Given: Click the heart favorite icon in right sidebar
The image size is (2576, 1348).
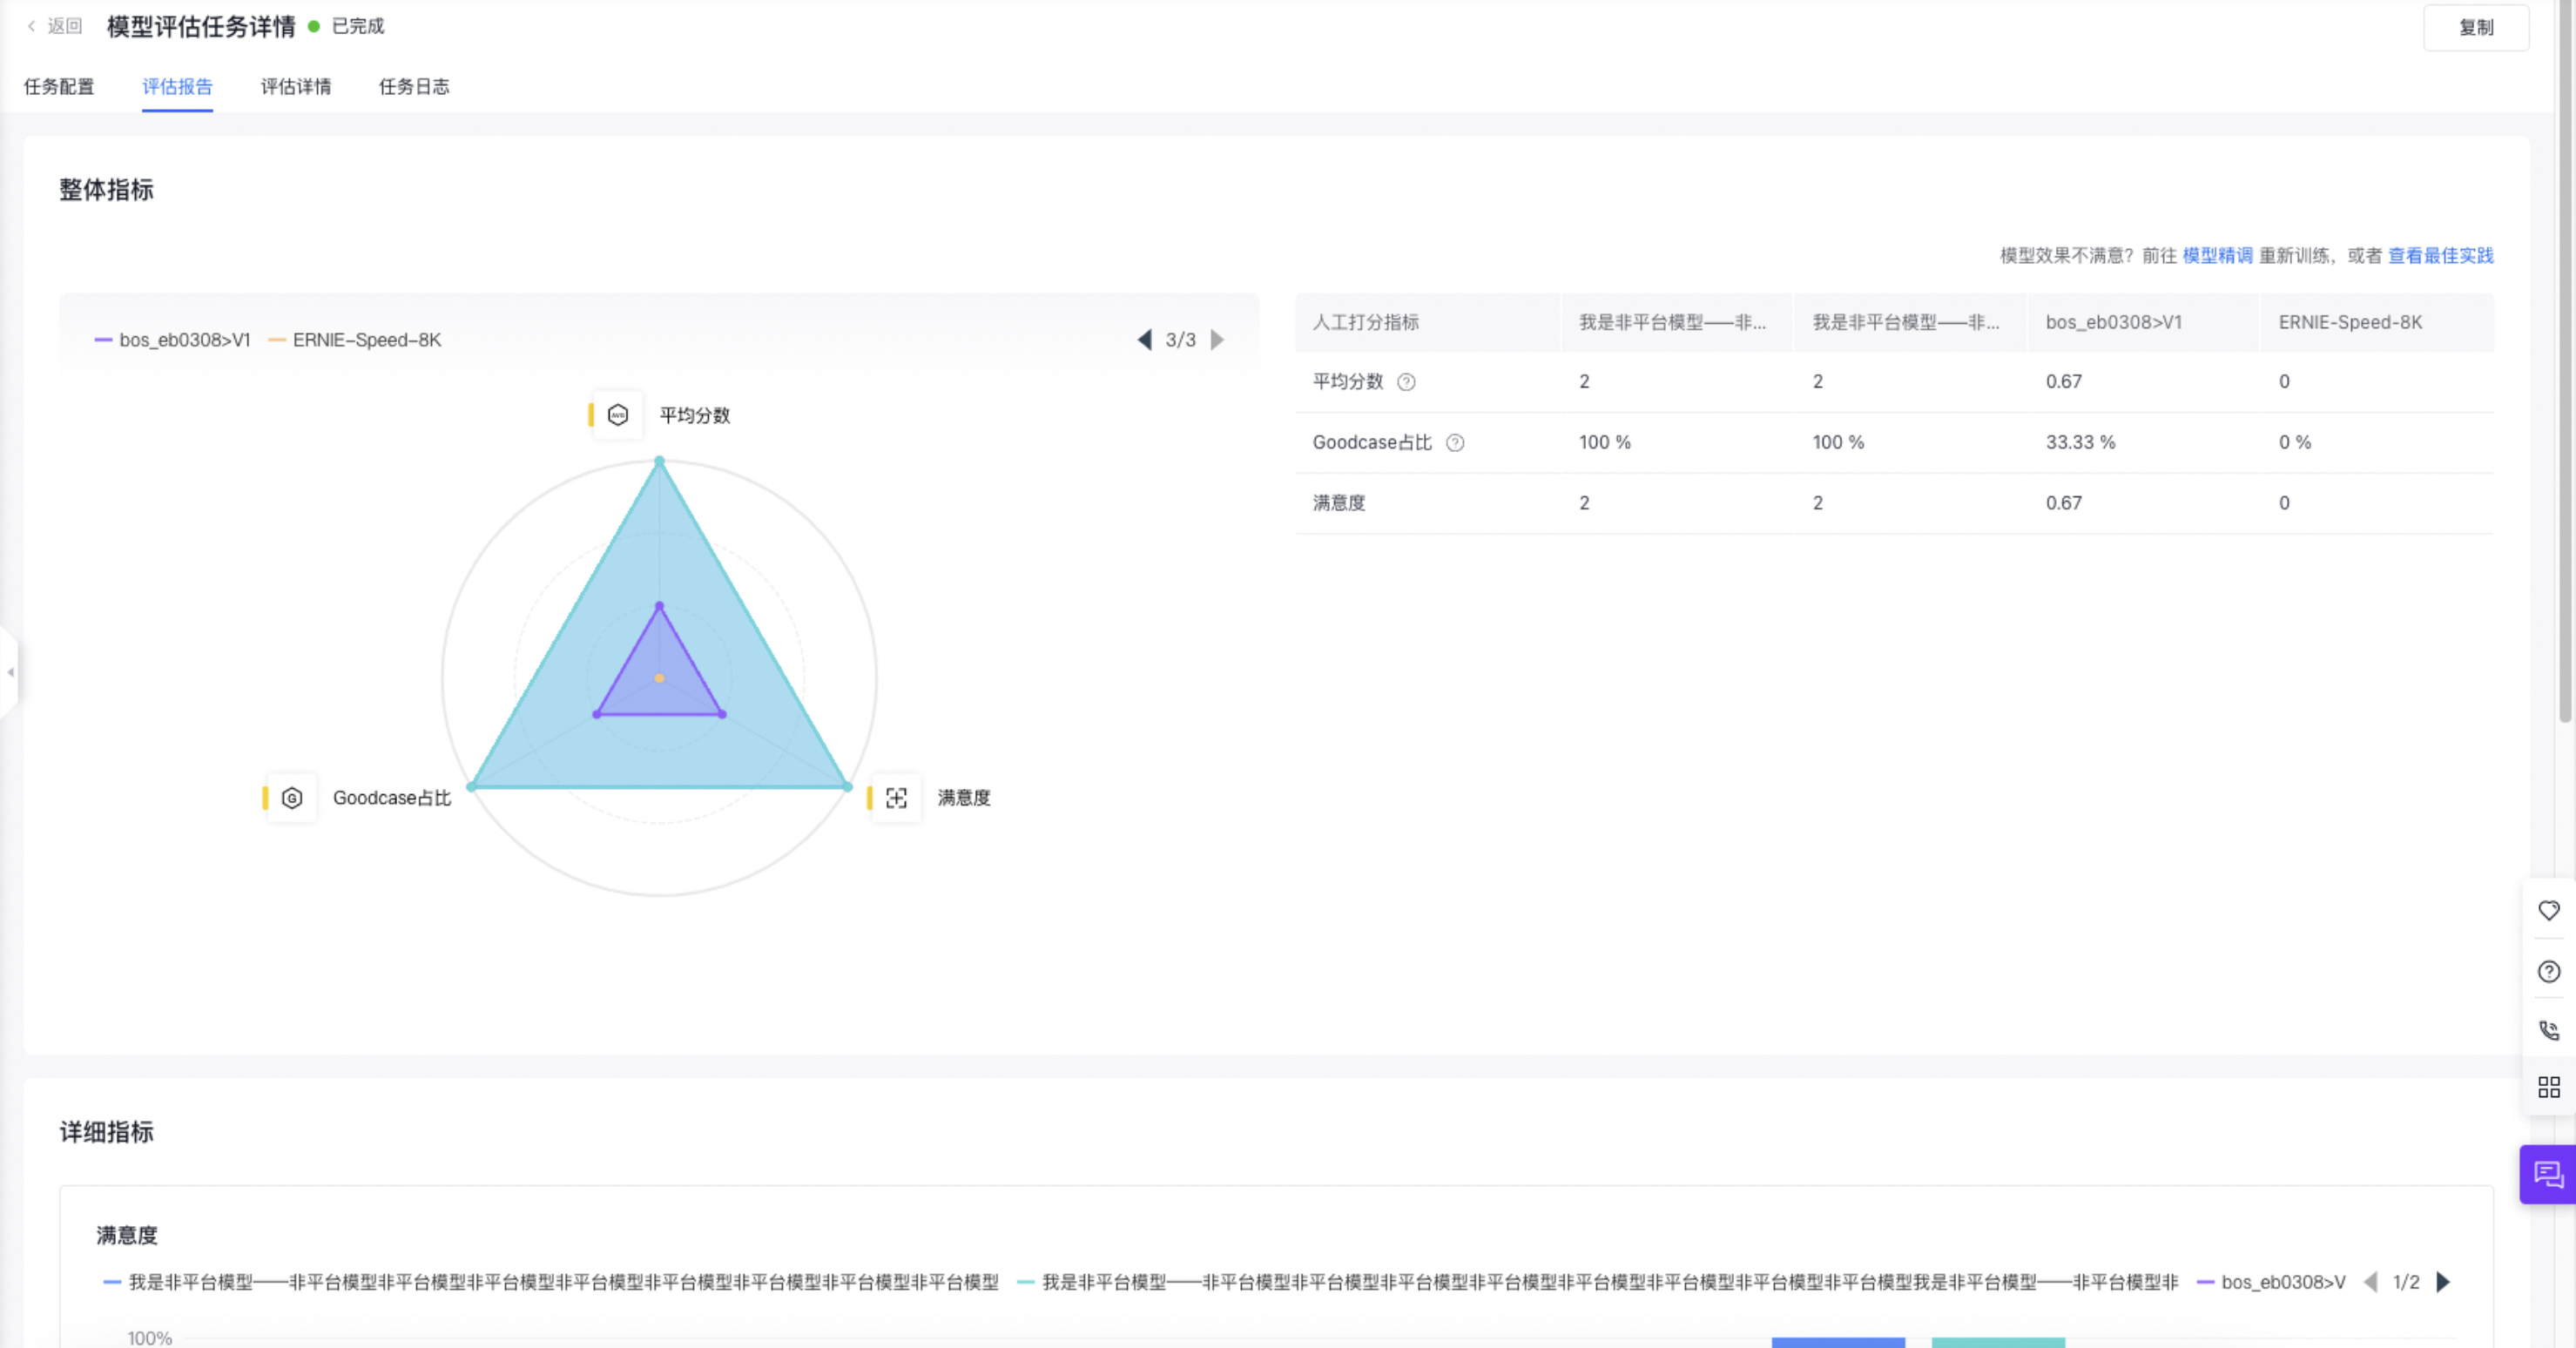Looking at the screenshot, I should pyautogui.click(x=2548, y=910).
